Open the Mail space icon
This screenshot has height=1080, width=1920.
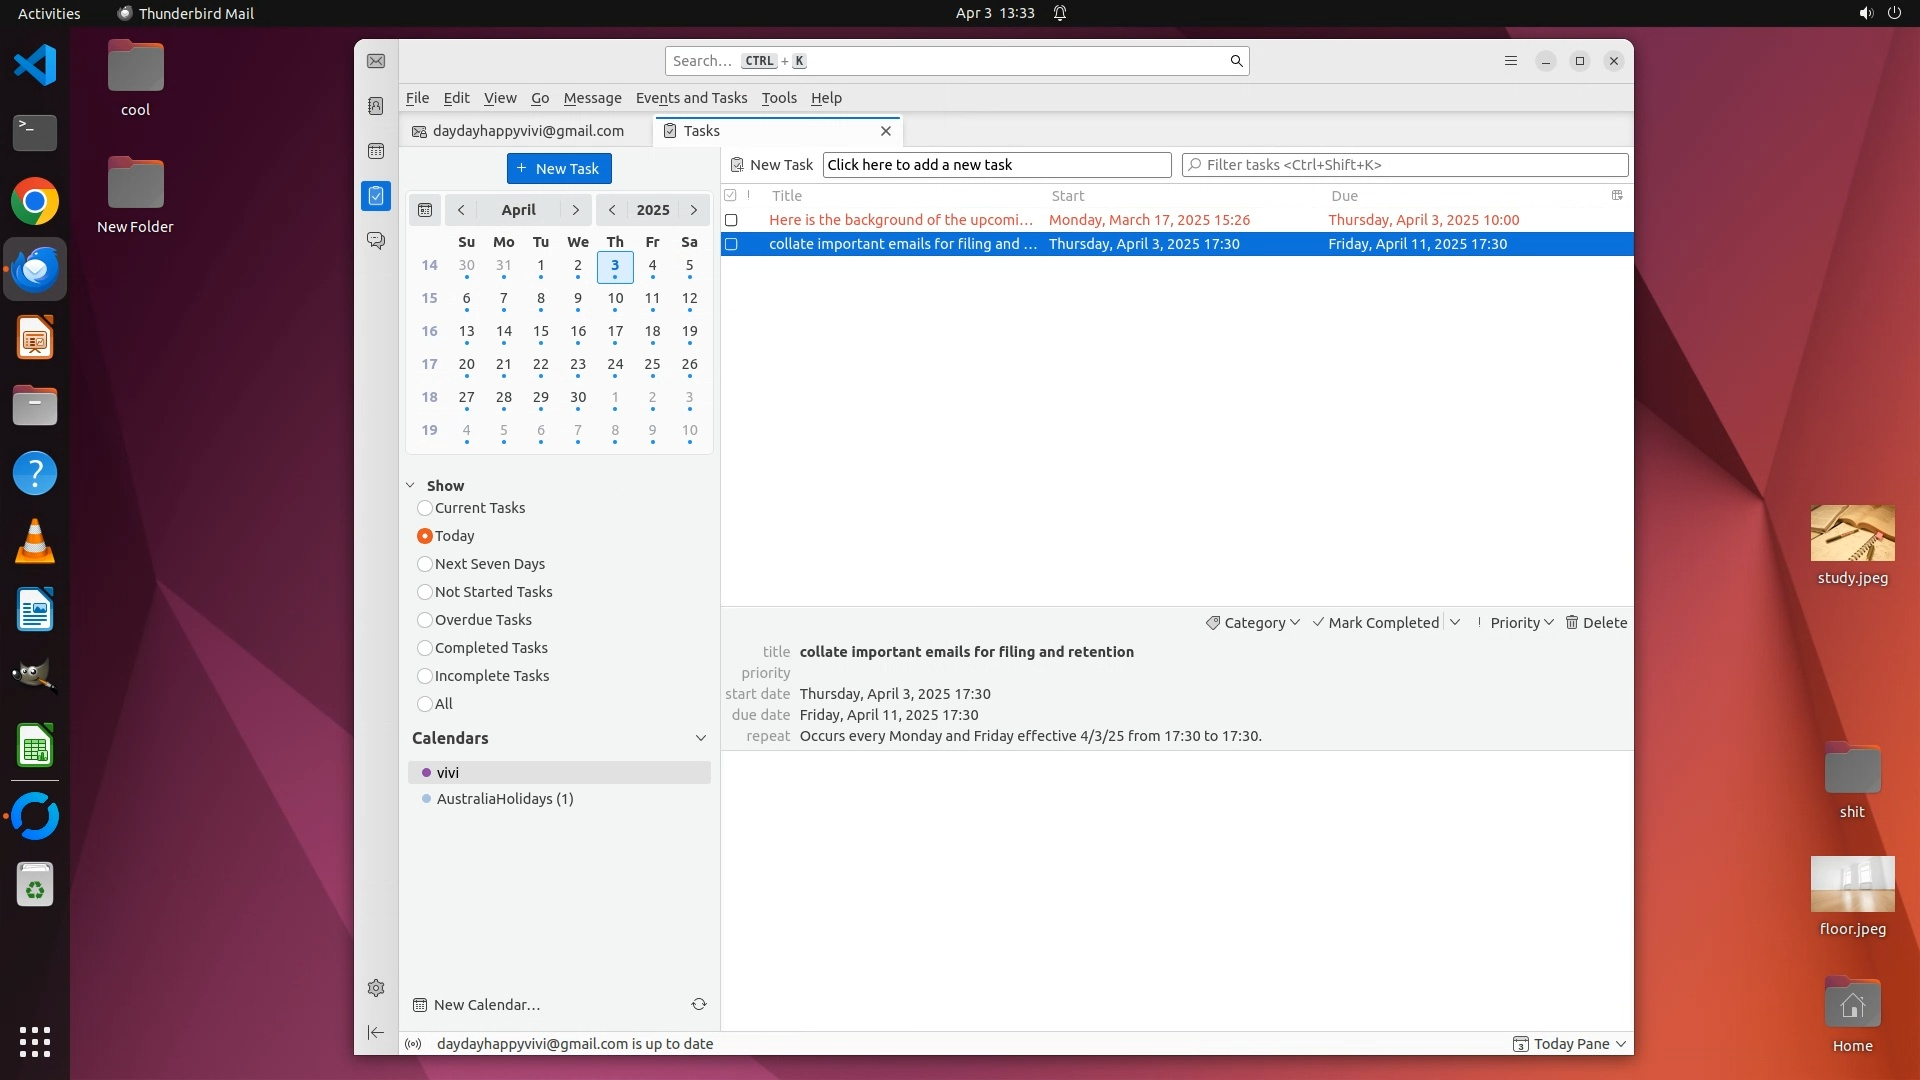(376, 62)
